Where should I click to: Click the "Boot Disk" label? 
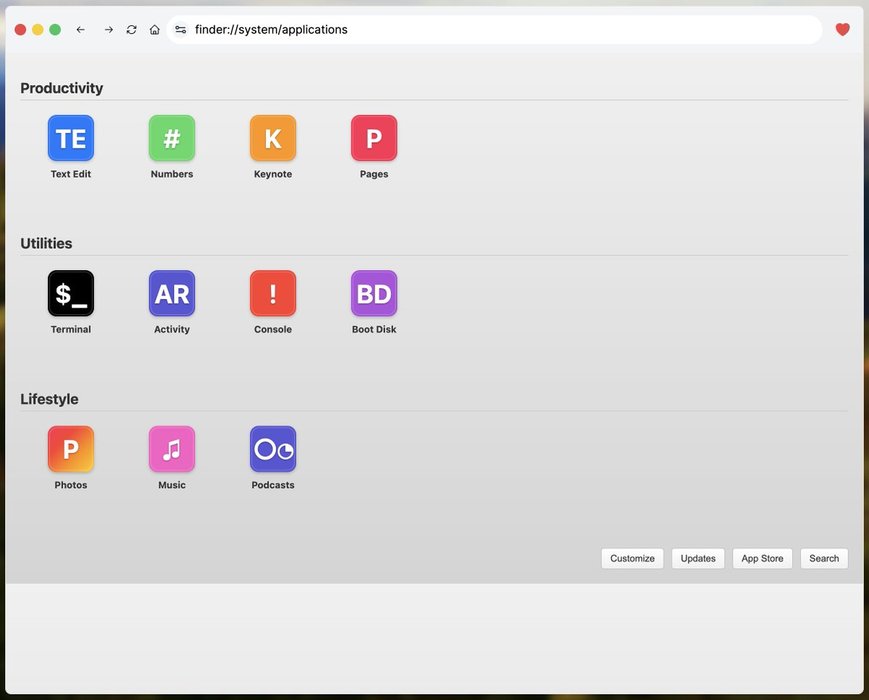pyautogui.click(x=374, y=329)
